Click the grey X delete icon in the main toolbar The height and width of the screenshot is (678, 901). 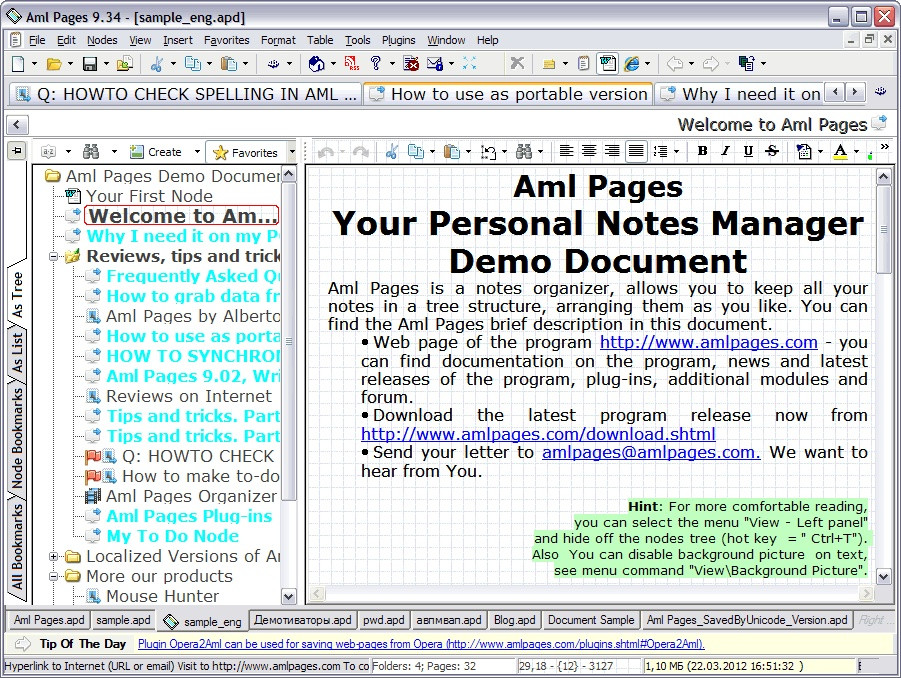coord(517,63)
